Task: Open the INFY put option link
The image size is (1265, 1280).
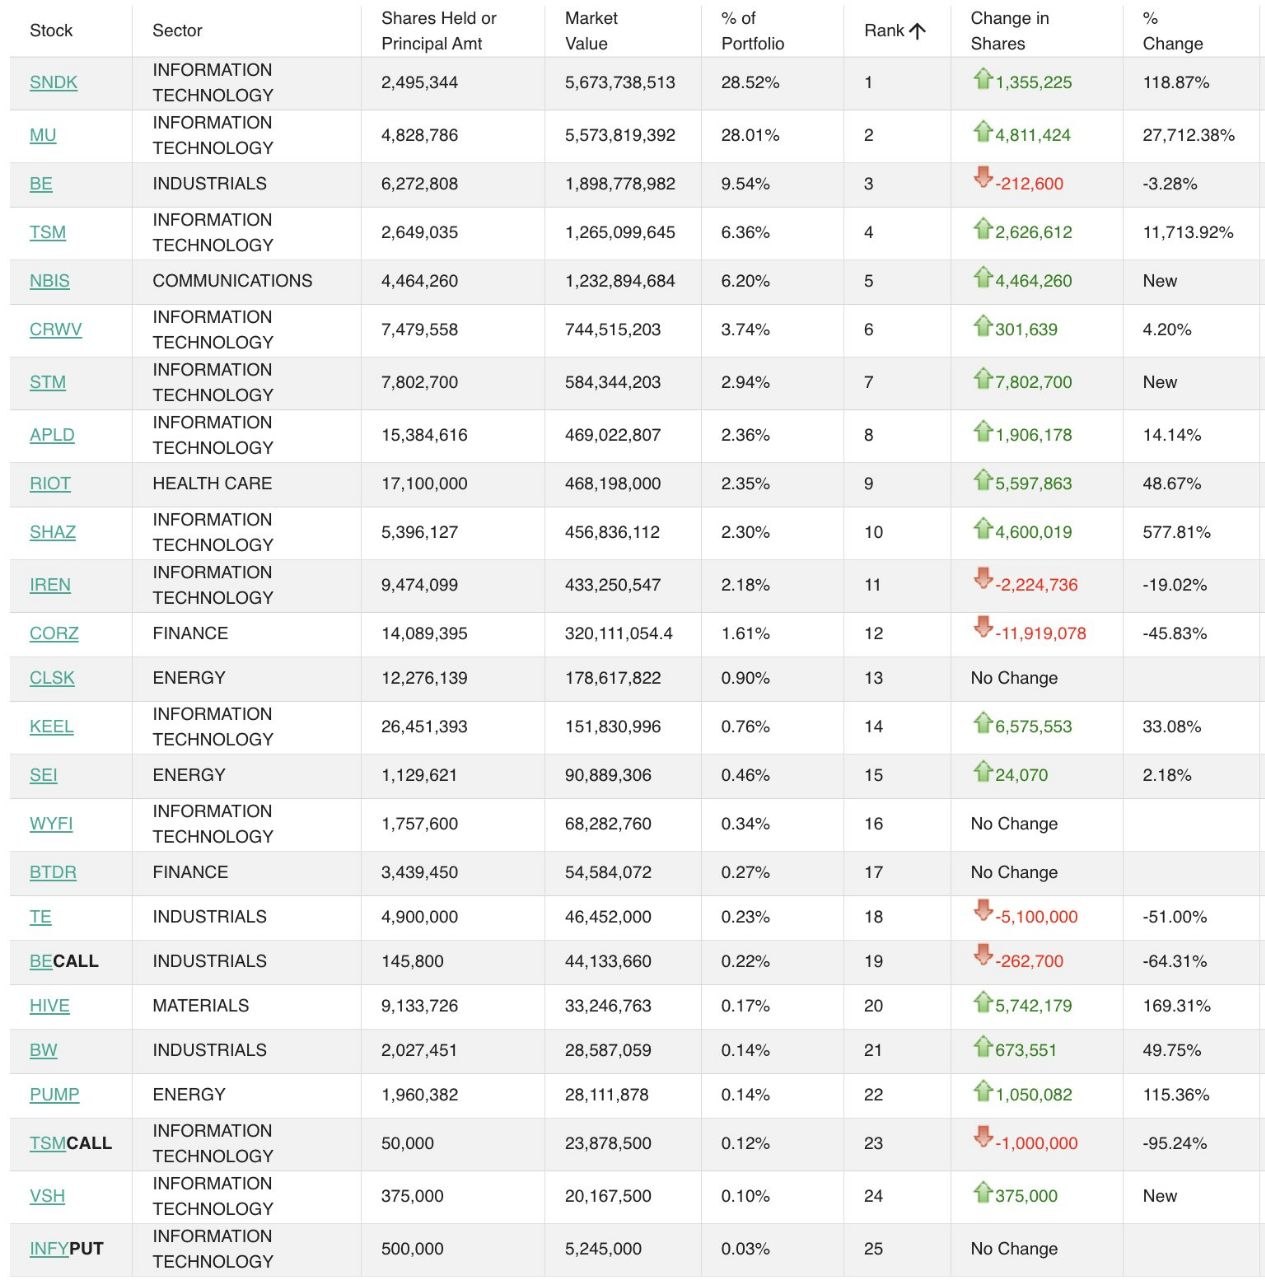Action: coord(67,1248)
